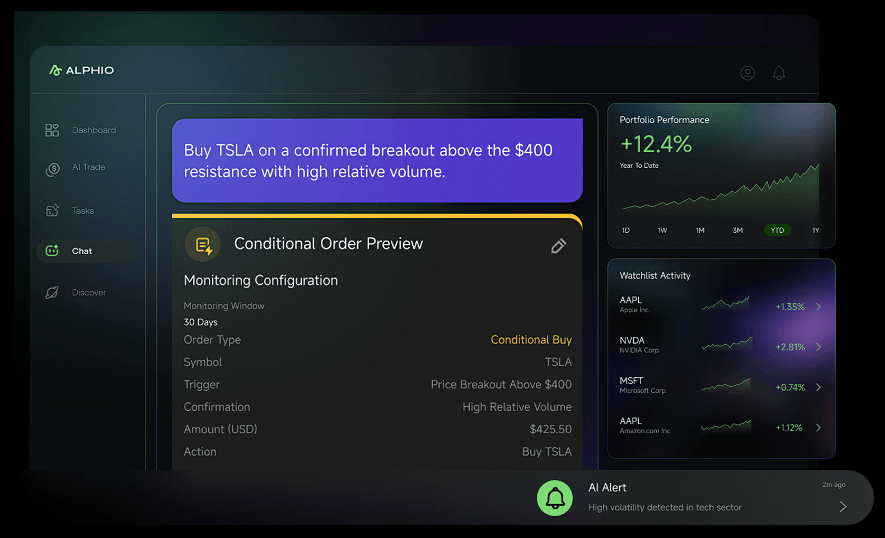Image resolution: width=885 pixels, height=538 pixels.
Task: Expand the MSFT watchlist row chevron
Action: (818, 387)
